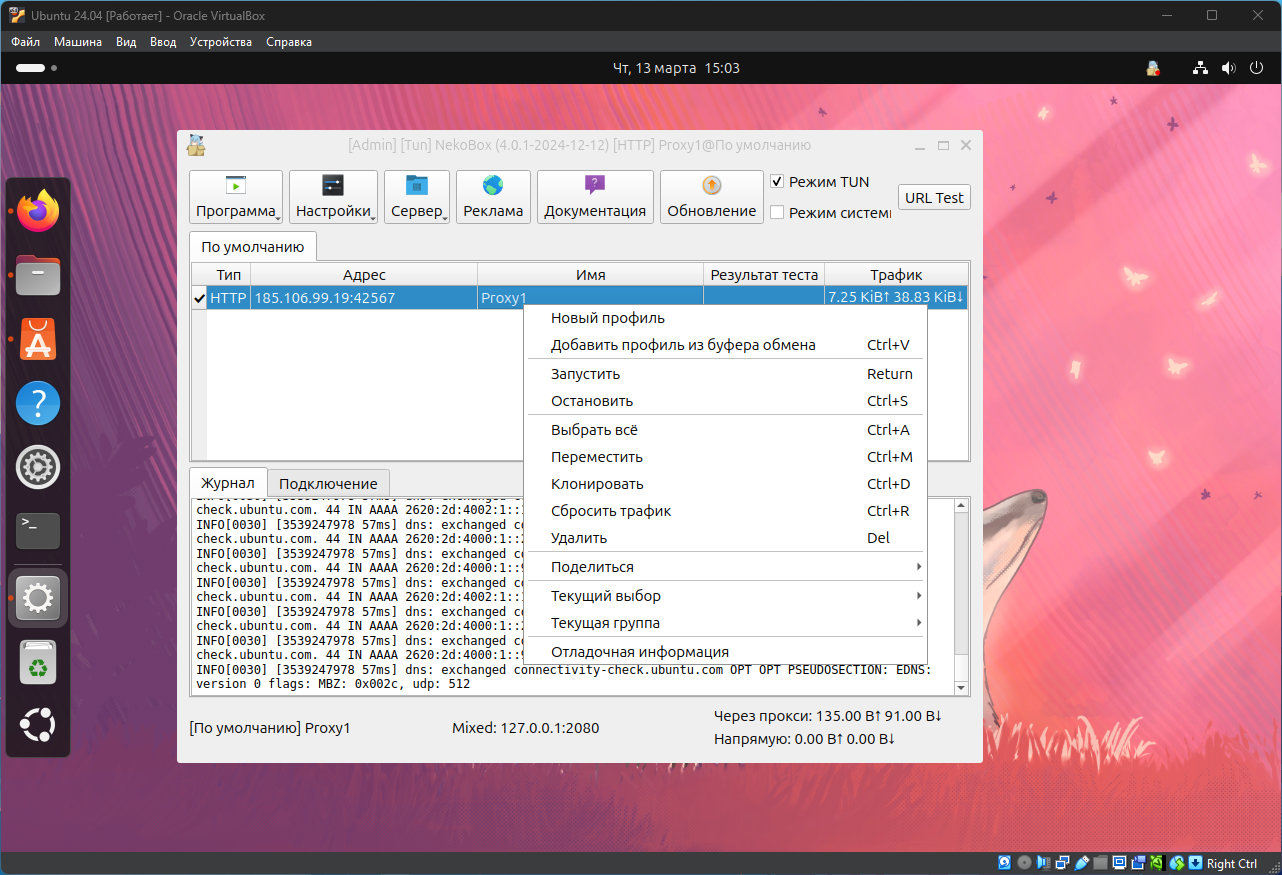1282x875 pixels.
Task: Switch to the Подключение tab
Action: click(328, 483)
